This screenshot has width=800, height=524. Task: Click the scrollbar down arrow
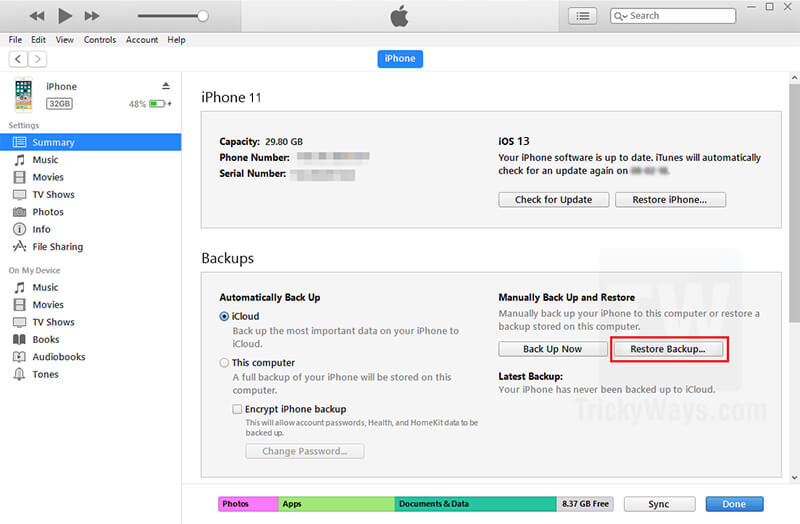794,478
